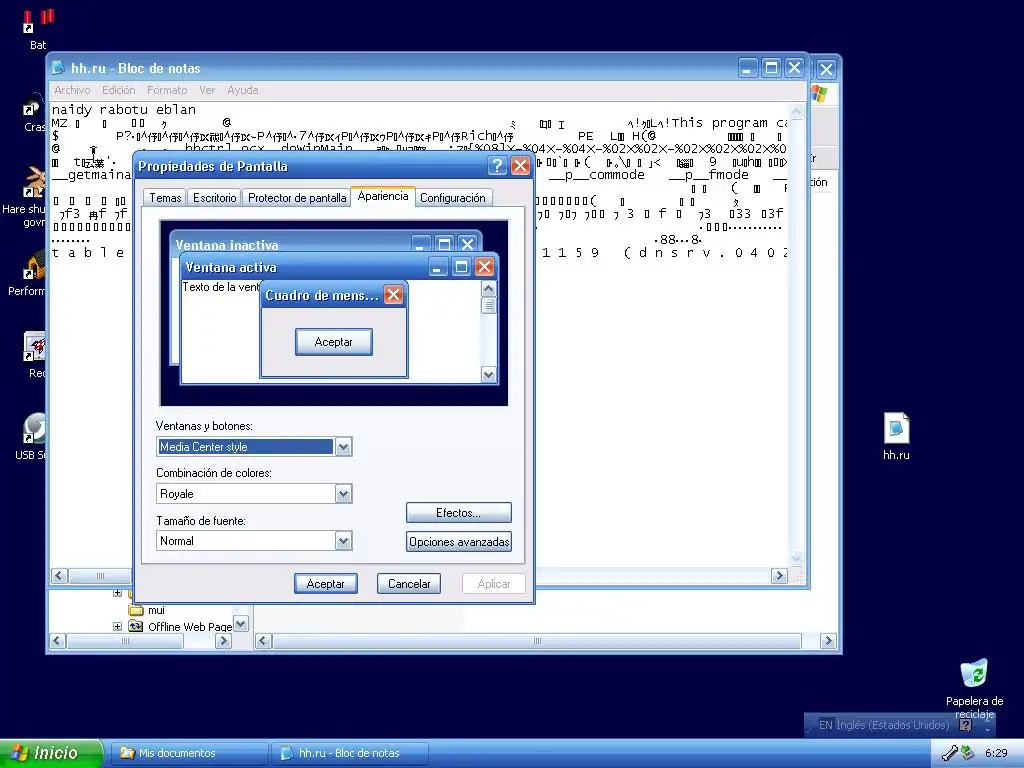Click the Media Center style value field
Image resolution: width=1024 pixels, height=768 pixels.
pyautogui.click(x=246, y=447)
